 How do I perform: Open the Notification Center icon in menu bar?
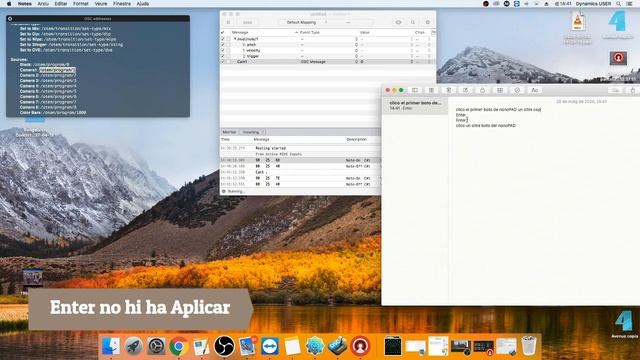tap(629, 4)
